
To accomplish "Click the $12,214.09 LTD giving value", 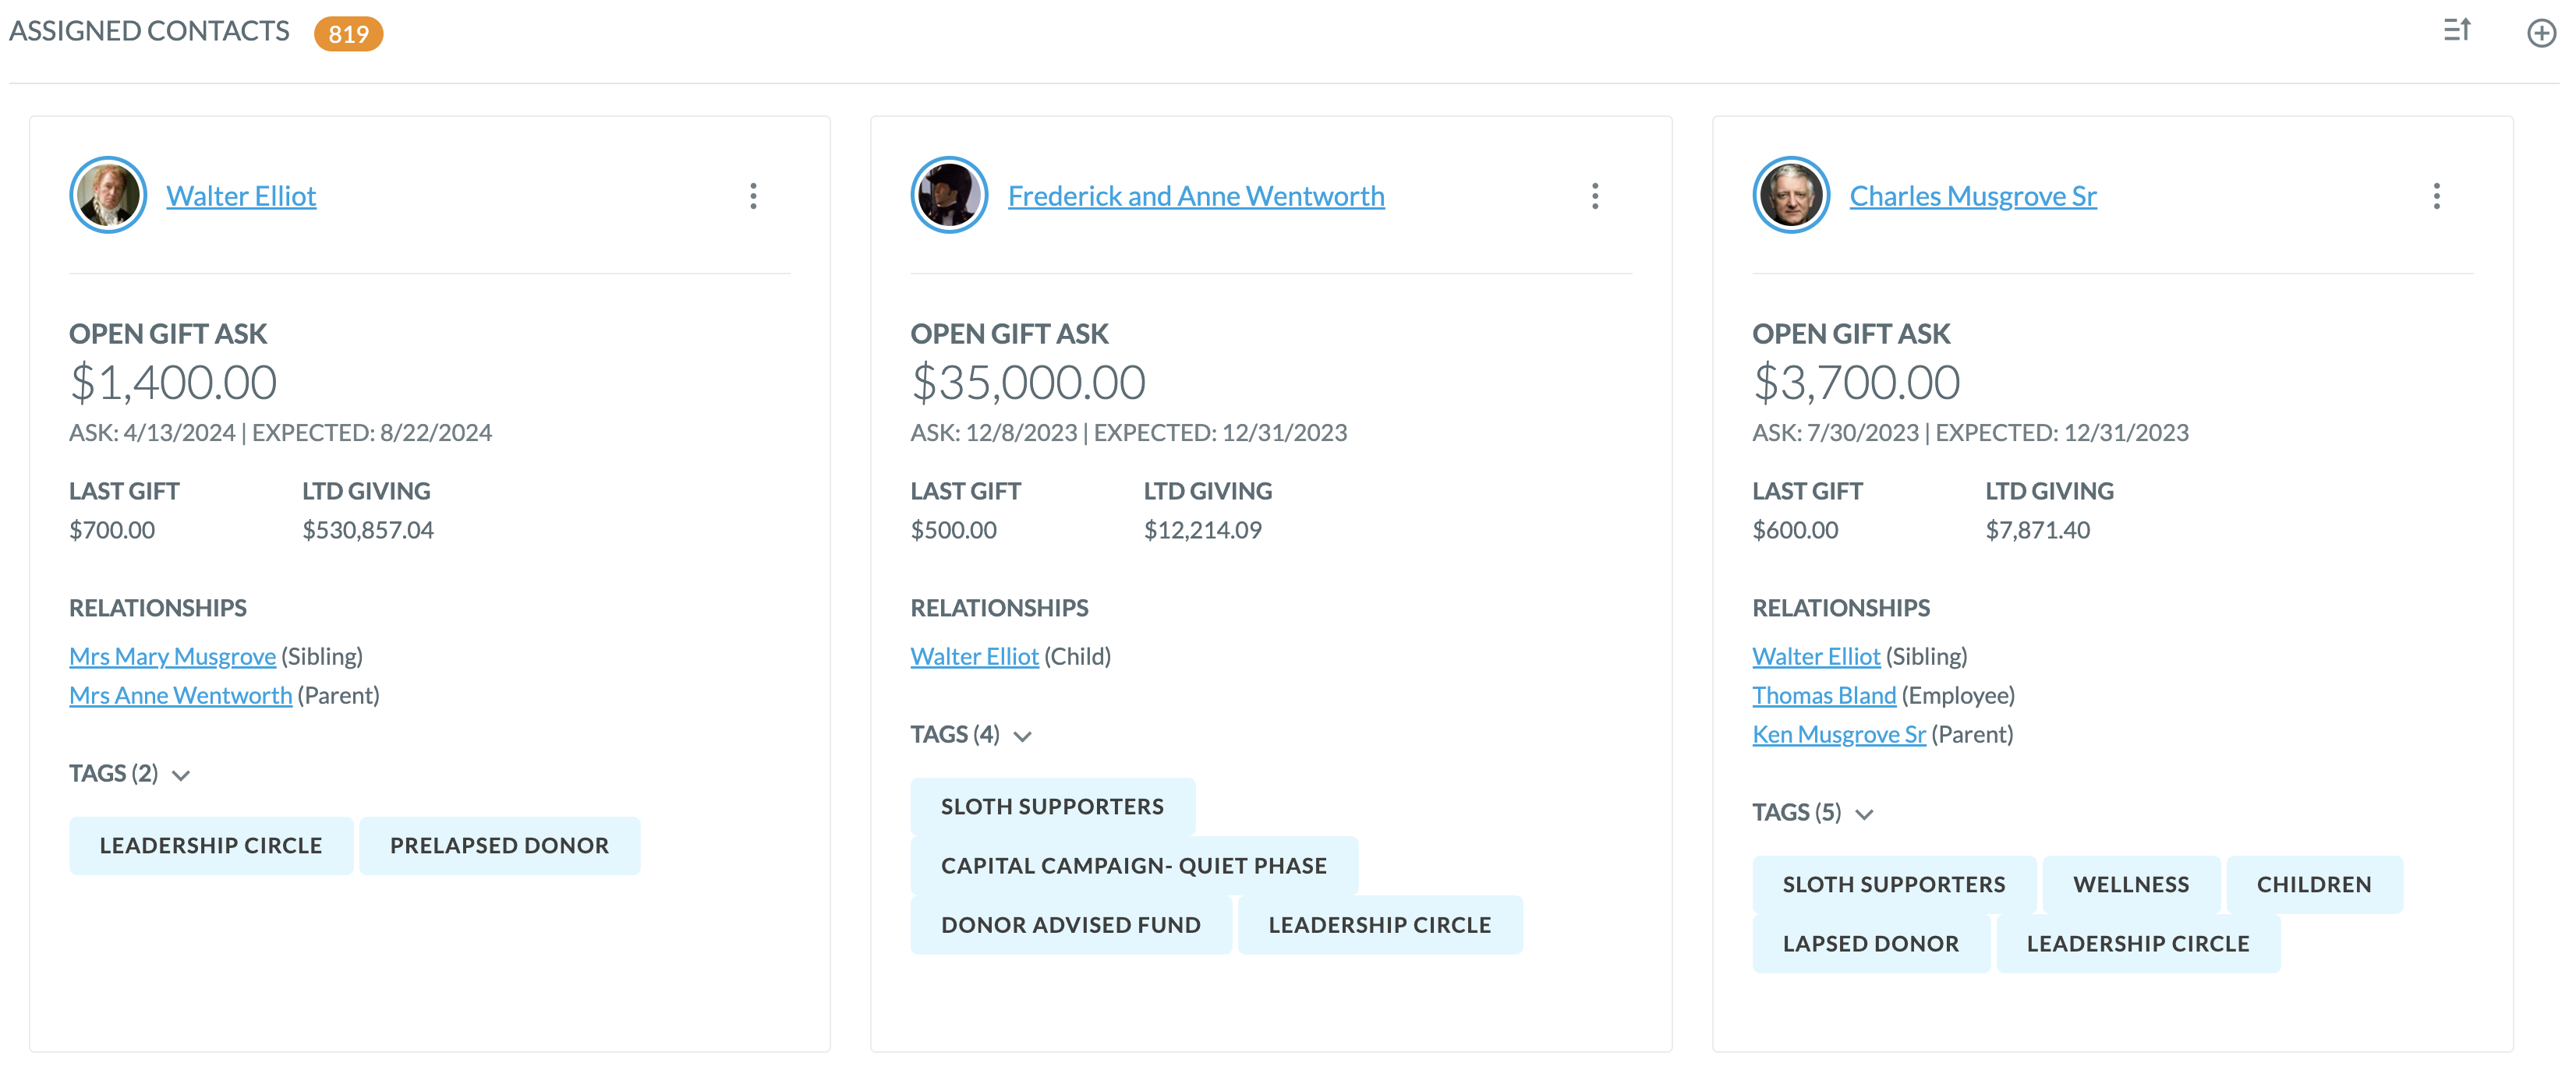I will pos(1203,530).
